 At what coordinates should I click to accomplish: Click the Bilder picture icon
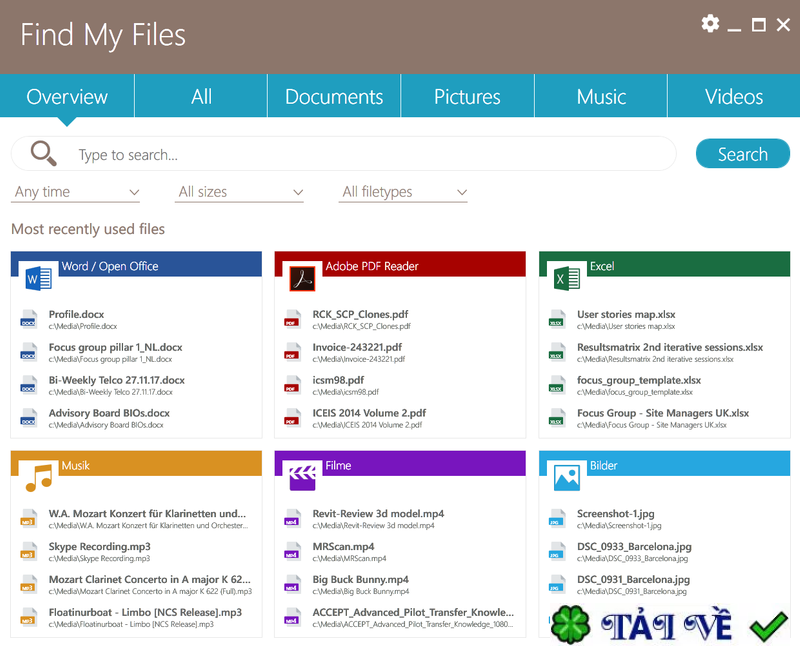[567, 477]
